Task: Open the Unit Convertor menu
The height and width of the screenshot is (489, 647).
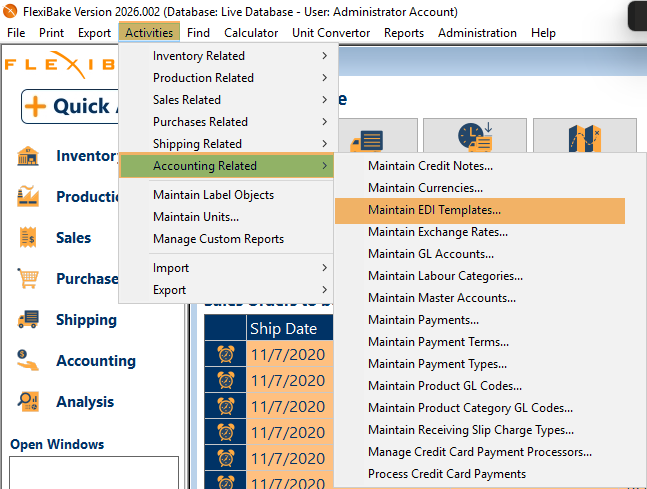Action: click(331, 33)
